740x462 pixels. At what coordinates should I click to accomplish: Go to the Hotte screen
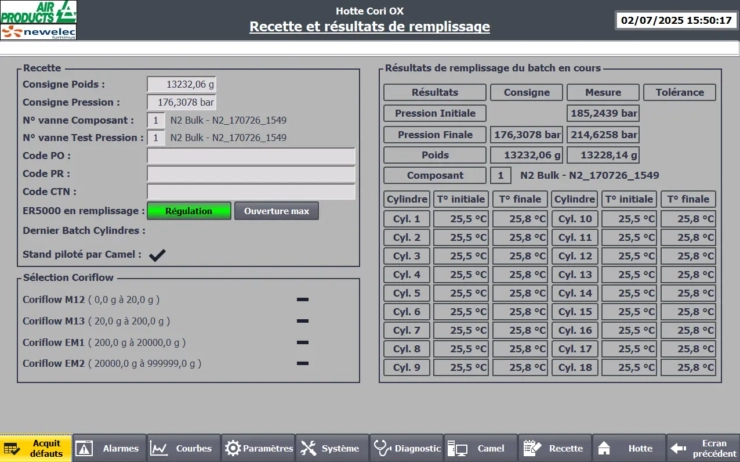tap(629, 448)
